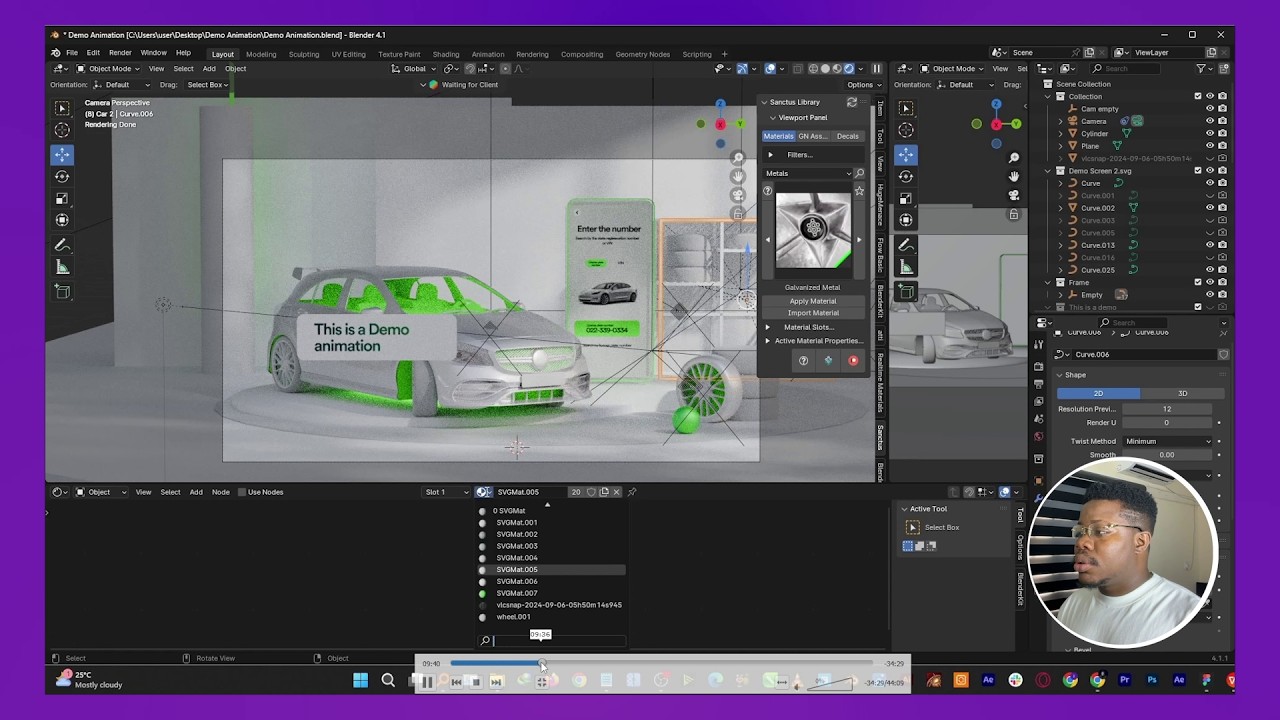Select the Add Cube tool in left viewport
Image resolution: width=1280 pixels, height=720 pixels.
point(62,292)
